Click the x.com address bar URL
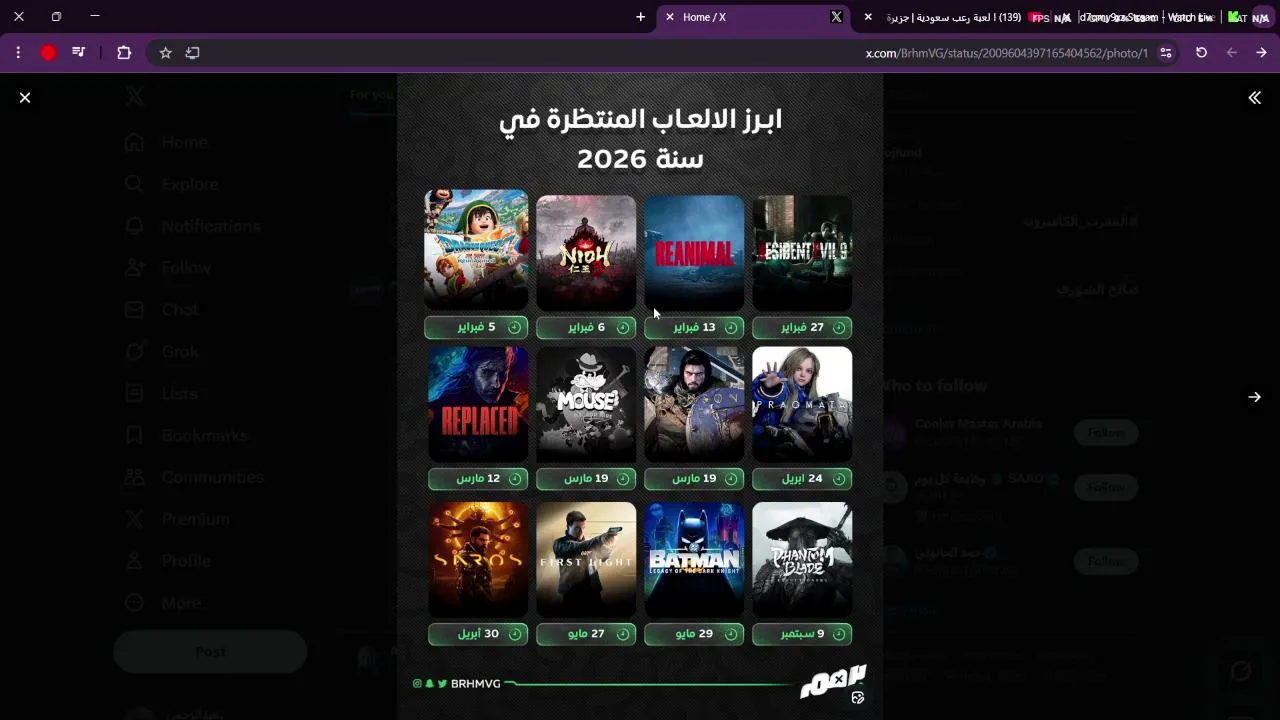Screen dimensions: 1280x720 click(1006, 53)
